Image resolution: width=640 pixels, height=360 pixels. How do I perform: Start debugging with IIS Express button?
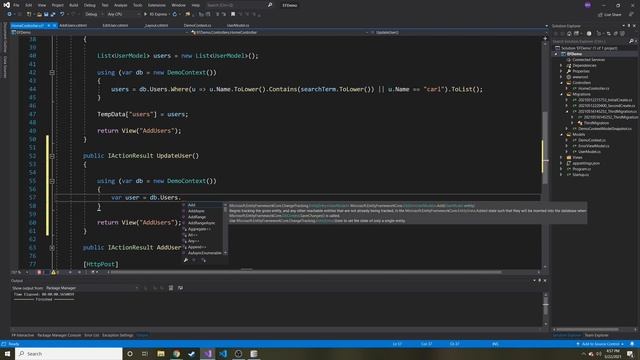[156, 14]
